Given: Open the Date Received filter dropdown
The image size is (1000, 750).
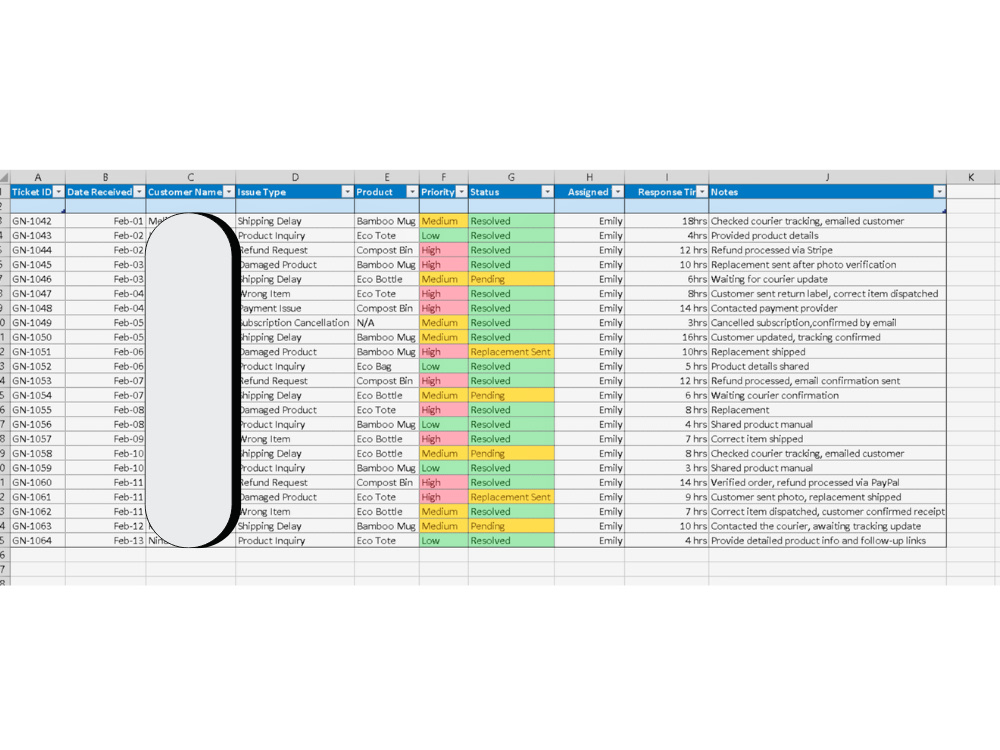Looking at the screenshot, I should [139, 192].
